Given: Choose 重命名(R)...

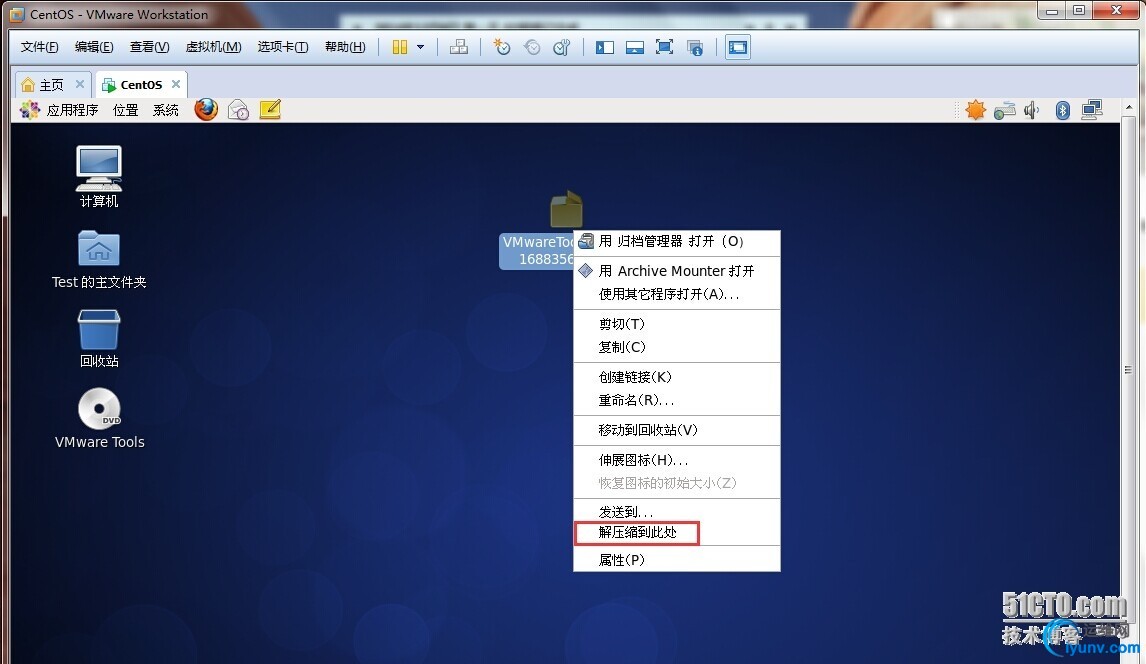Looking at the screenshot, I should pyautogui.click(x=677, y=400).
